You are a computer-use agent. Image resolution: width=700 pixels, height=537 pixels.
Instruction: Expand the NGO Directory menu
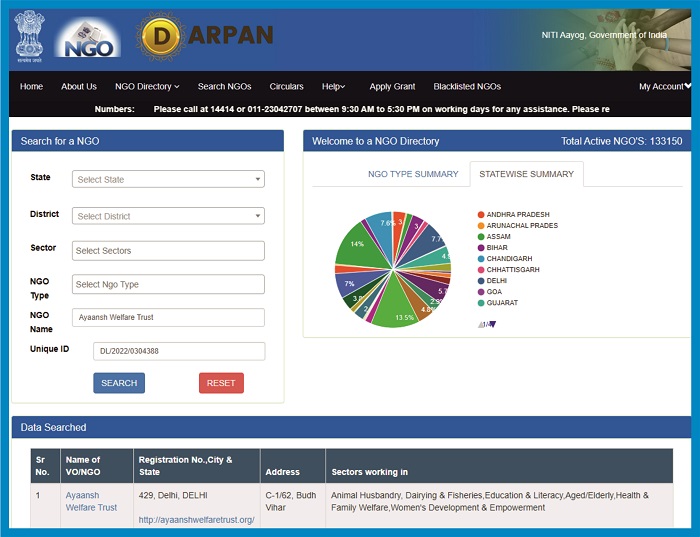pos(147,87)
